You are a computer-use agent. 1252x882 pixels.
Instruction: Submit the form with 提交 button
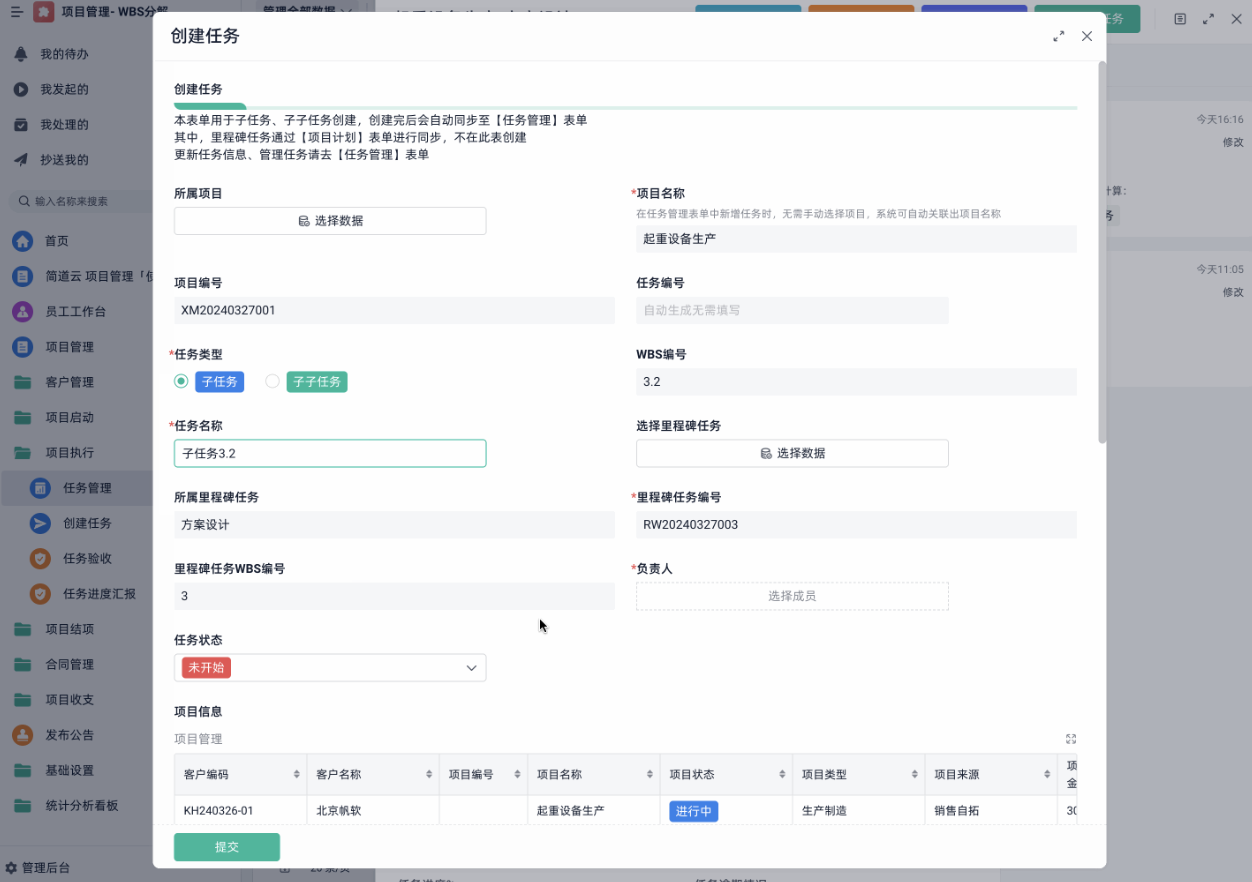point(227,847)
